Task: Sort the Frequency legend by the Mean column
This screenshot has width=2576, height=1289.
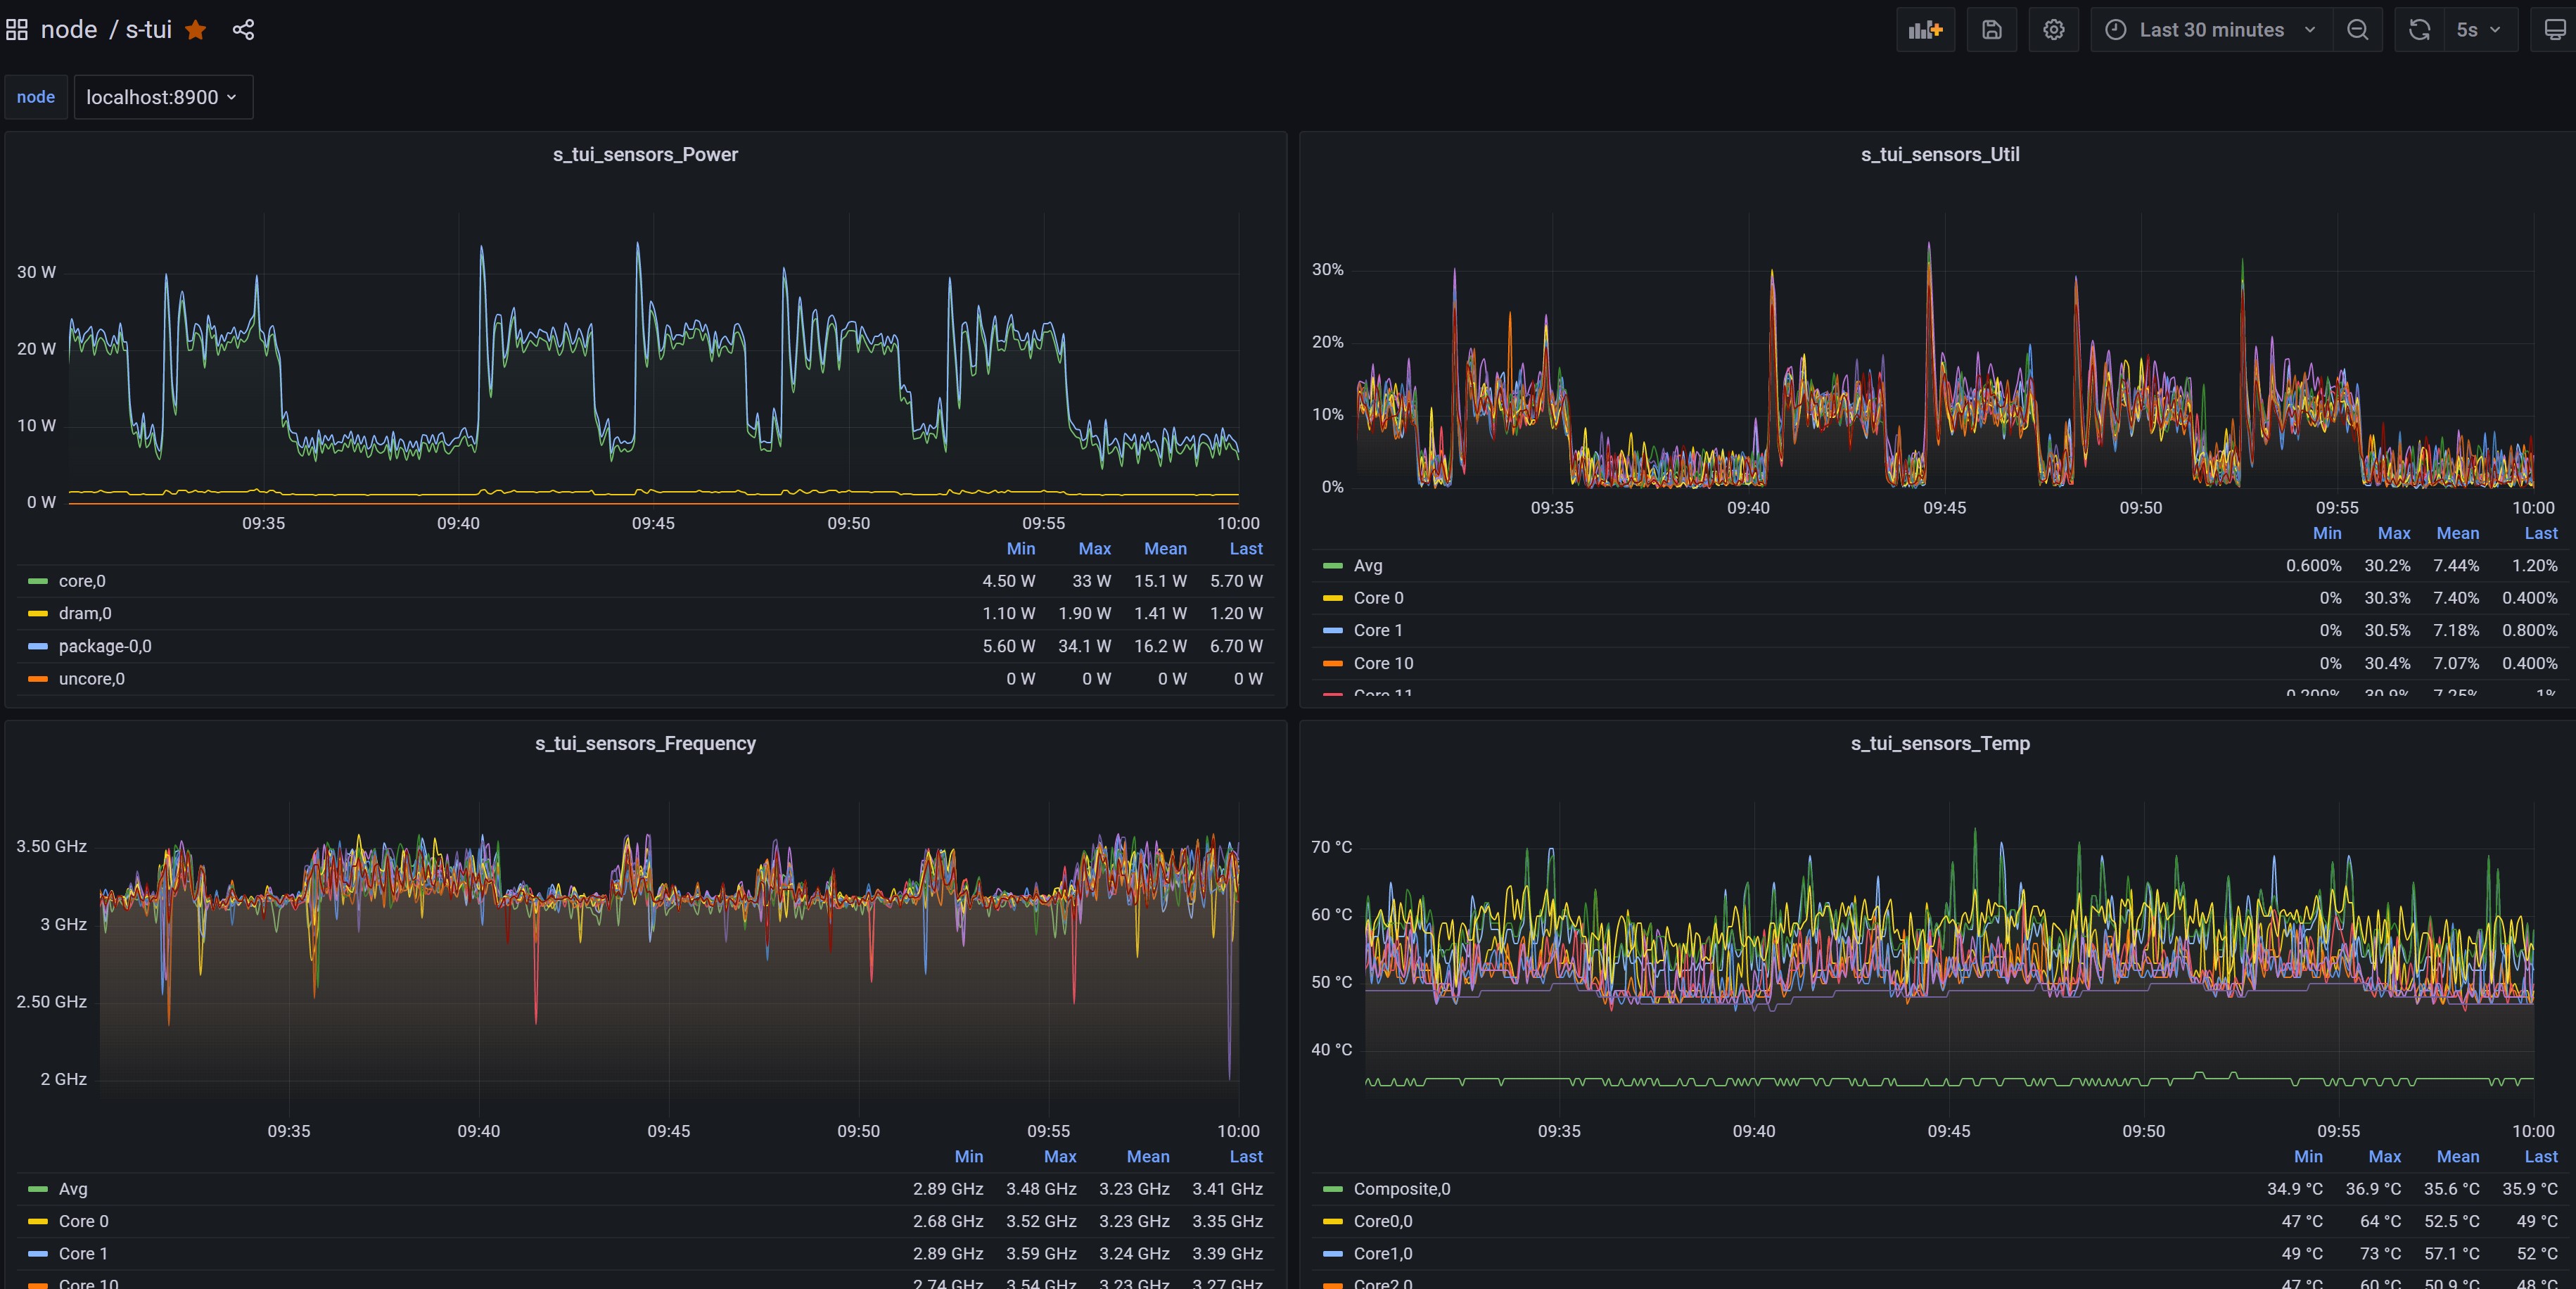Action: (x=1147, y=1157)
